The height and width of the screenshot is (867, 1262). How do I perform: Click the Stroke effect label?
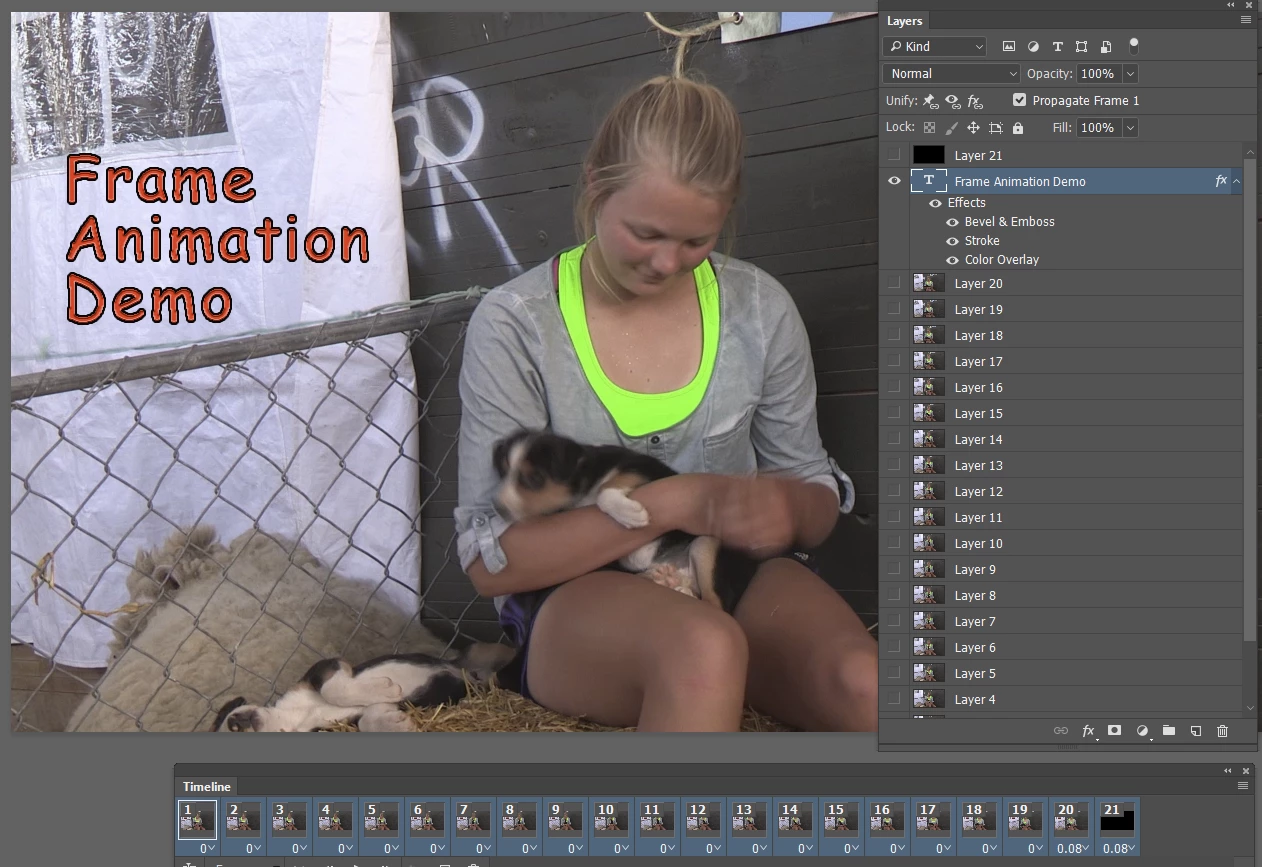click(x=982, y=241)
